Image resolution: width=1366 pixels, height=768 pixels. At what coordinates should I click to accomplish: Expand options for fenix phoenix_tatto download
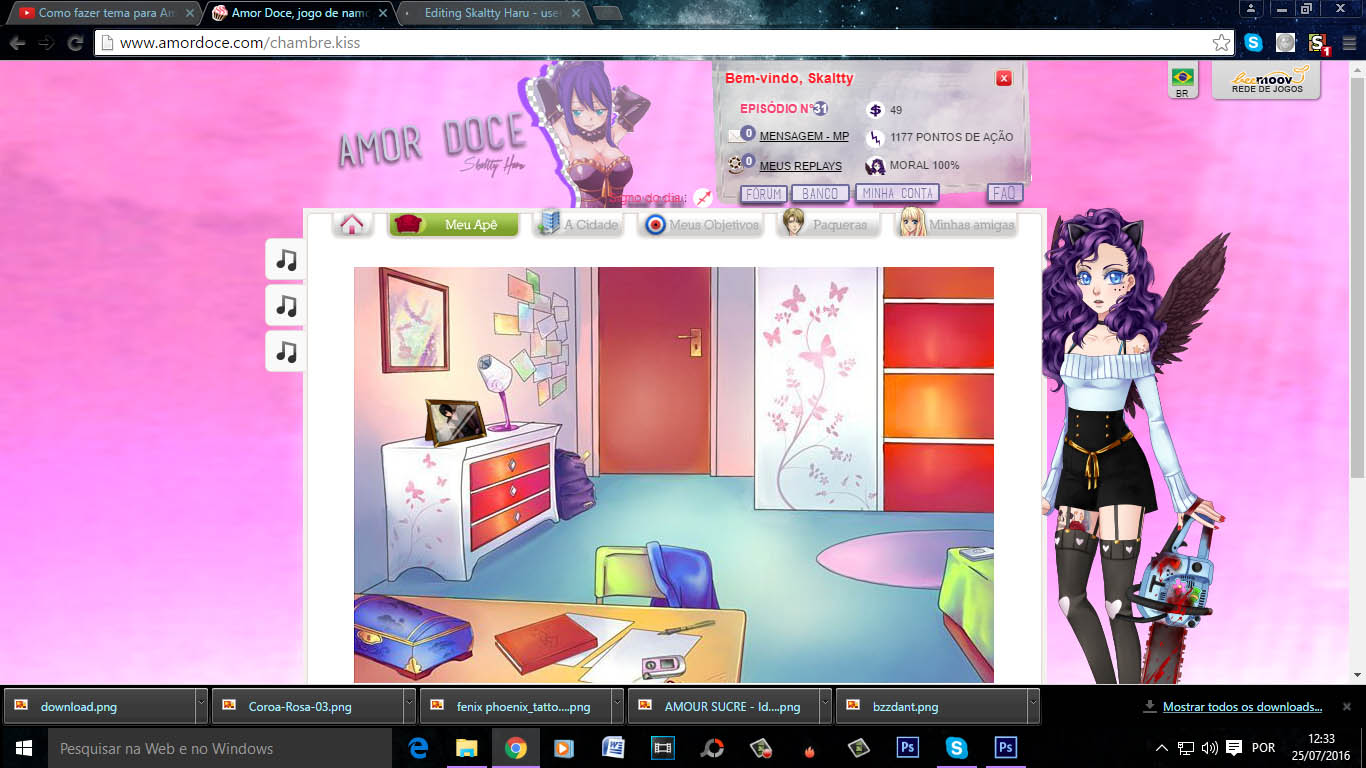tap(617, 706)
